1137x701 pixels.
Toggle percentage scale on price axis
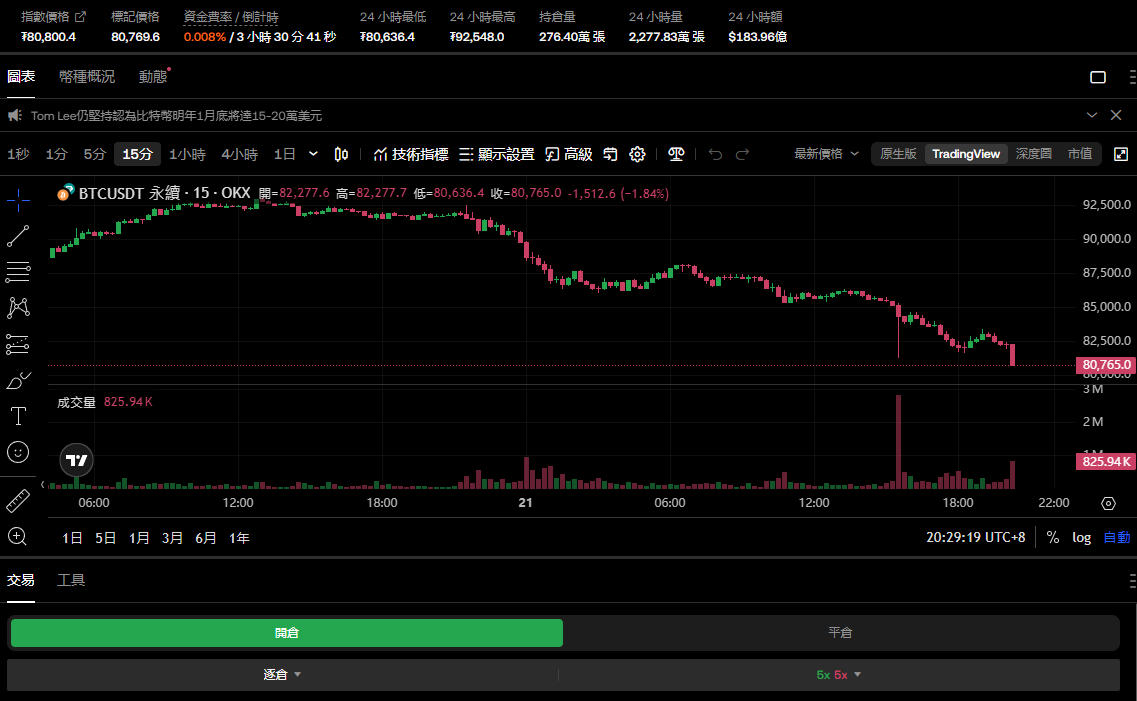pyautogui.click(x=1052, y=537)
